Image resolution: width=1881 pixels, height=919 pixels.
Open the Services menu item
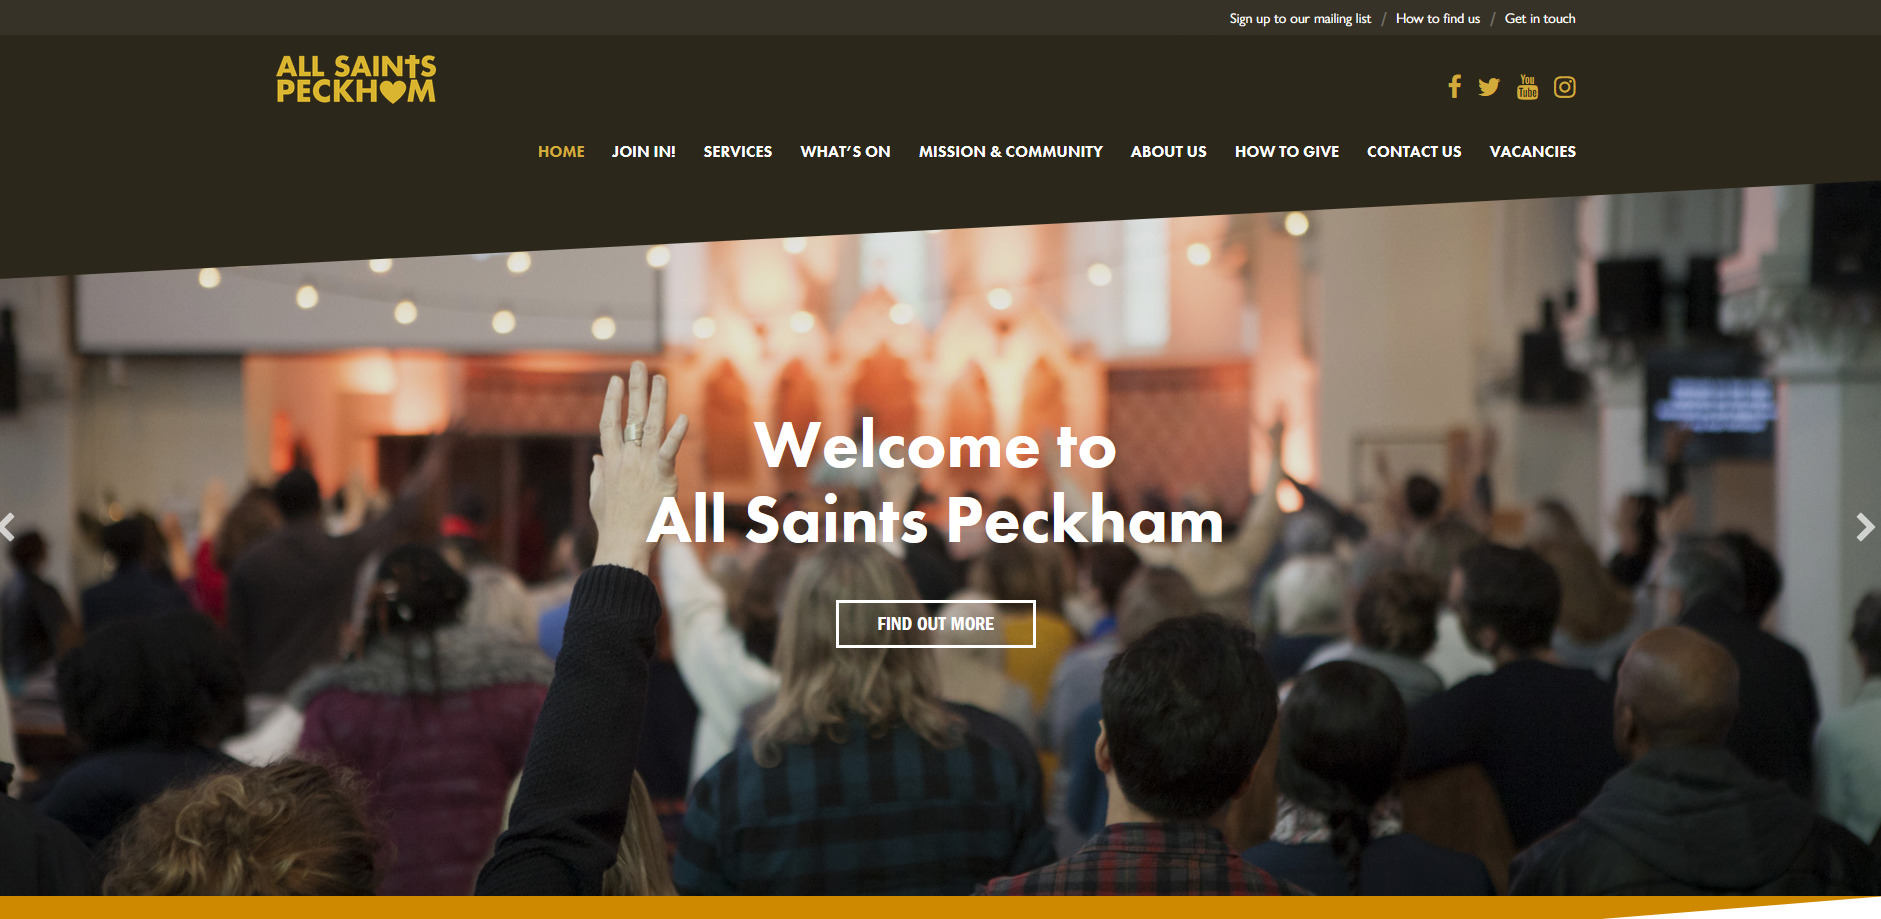point(738,151)
